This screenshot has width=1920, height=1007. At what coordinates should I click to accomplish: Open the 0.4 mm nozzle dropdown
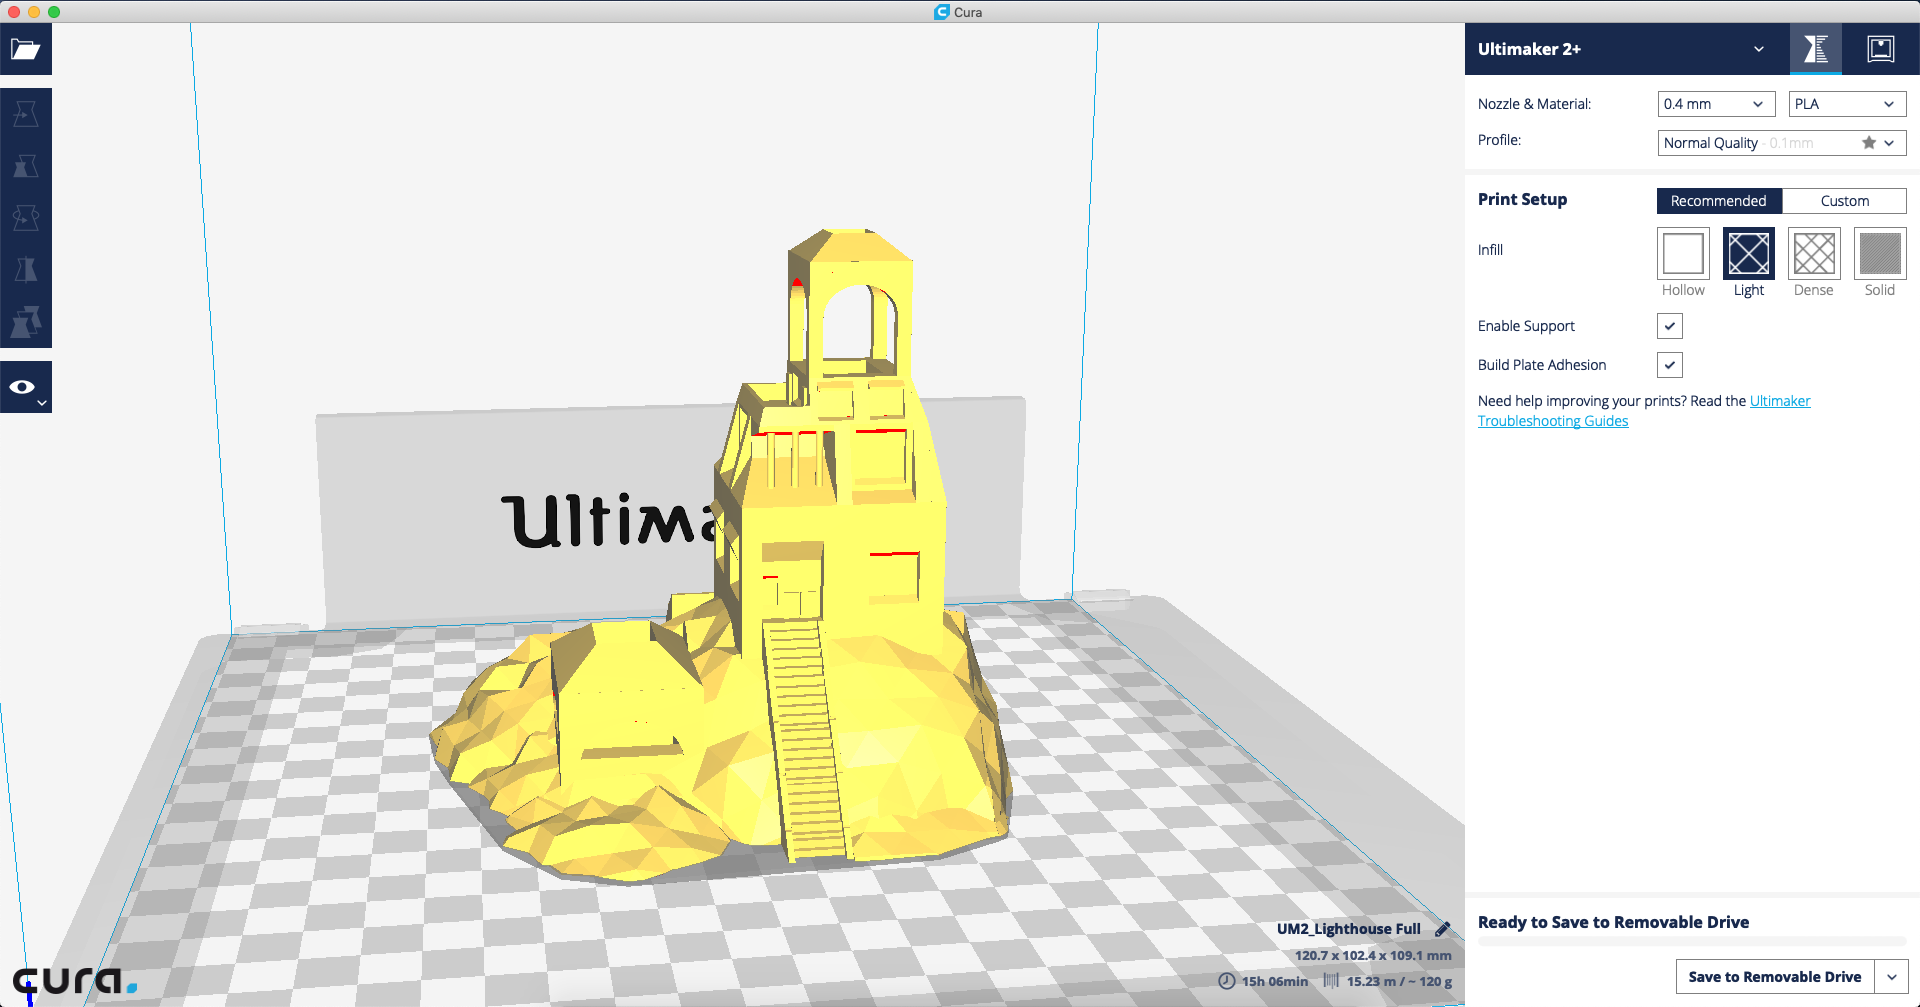pyautogui.click(x=1716, y=104)
